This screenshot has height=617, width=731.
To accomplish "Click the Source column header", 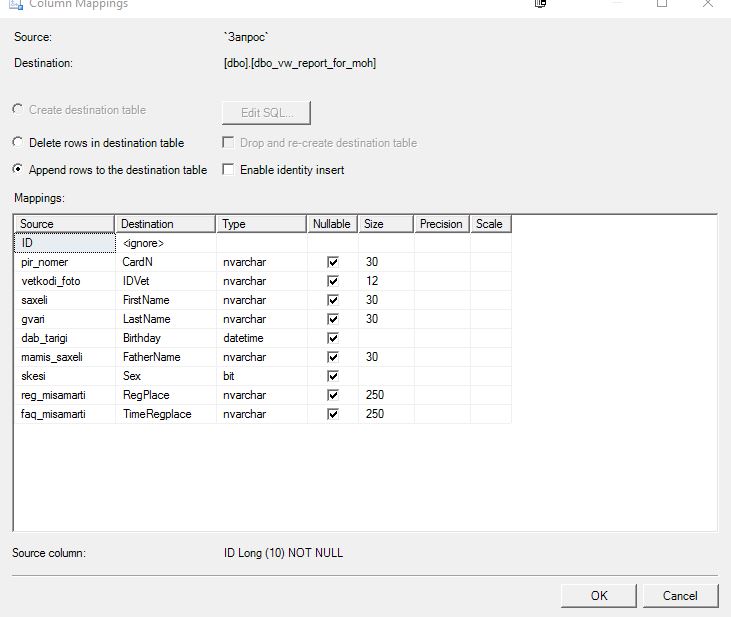I will point(64,224).
